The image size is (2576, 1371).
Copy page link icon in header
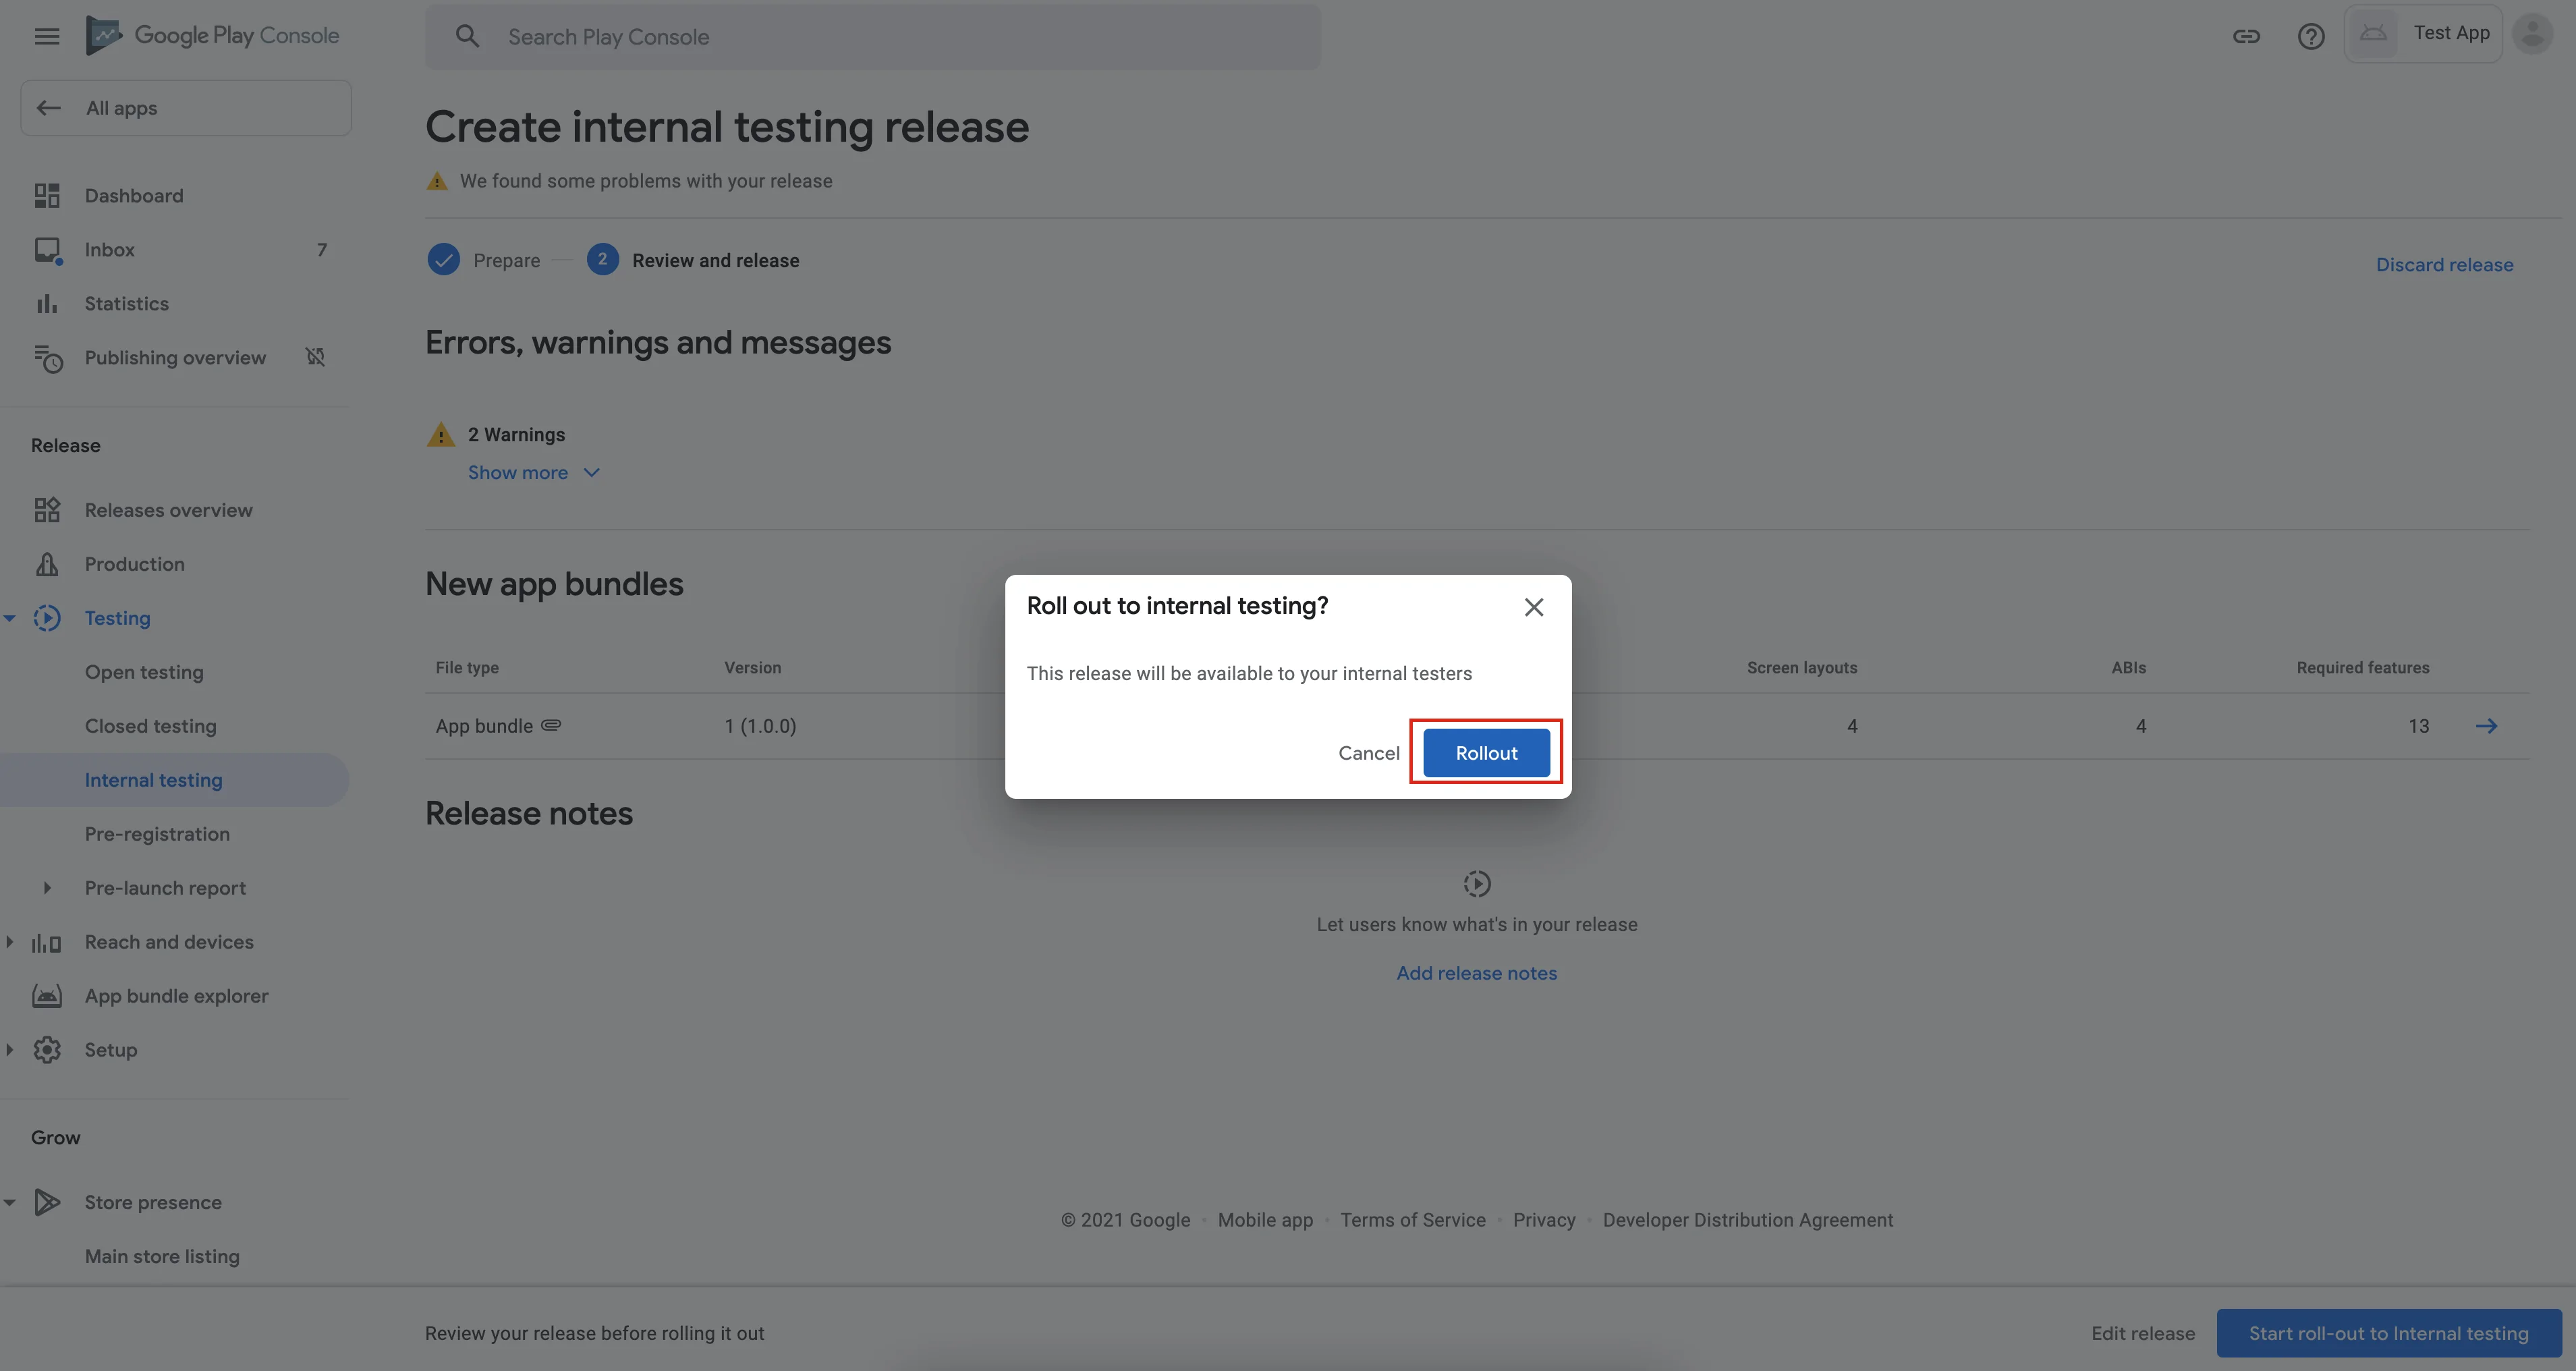(2246, 36)
